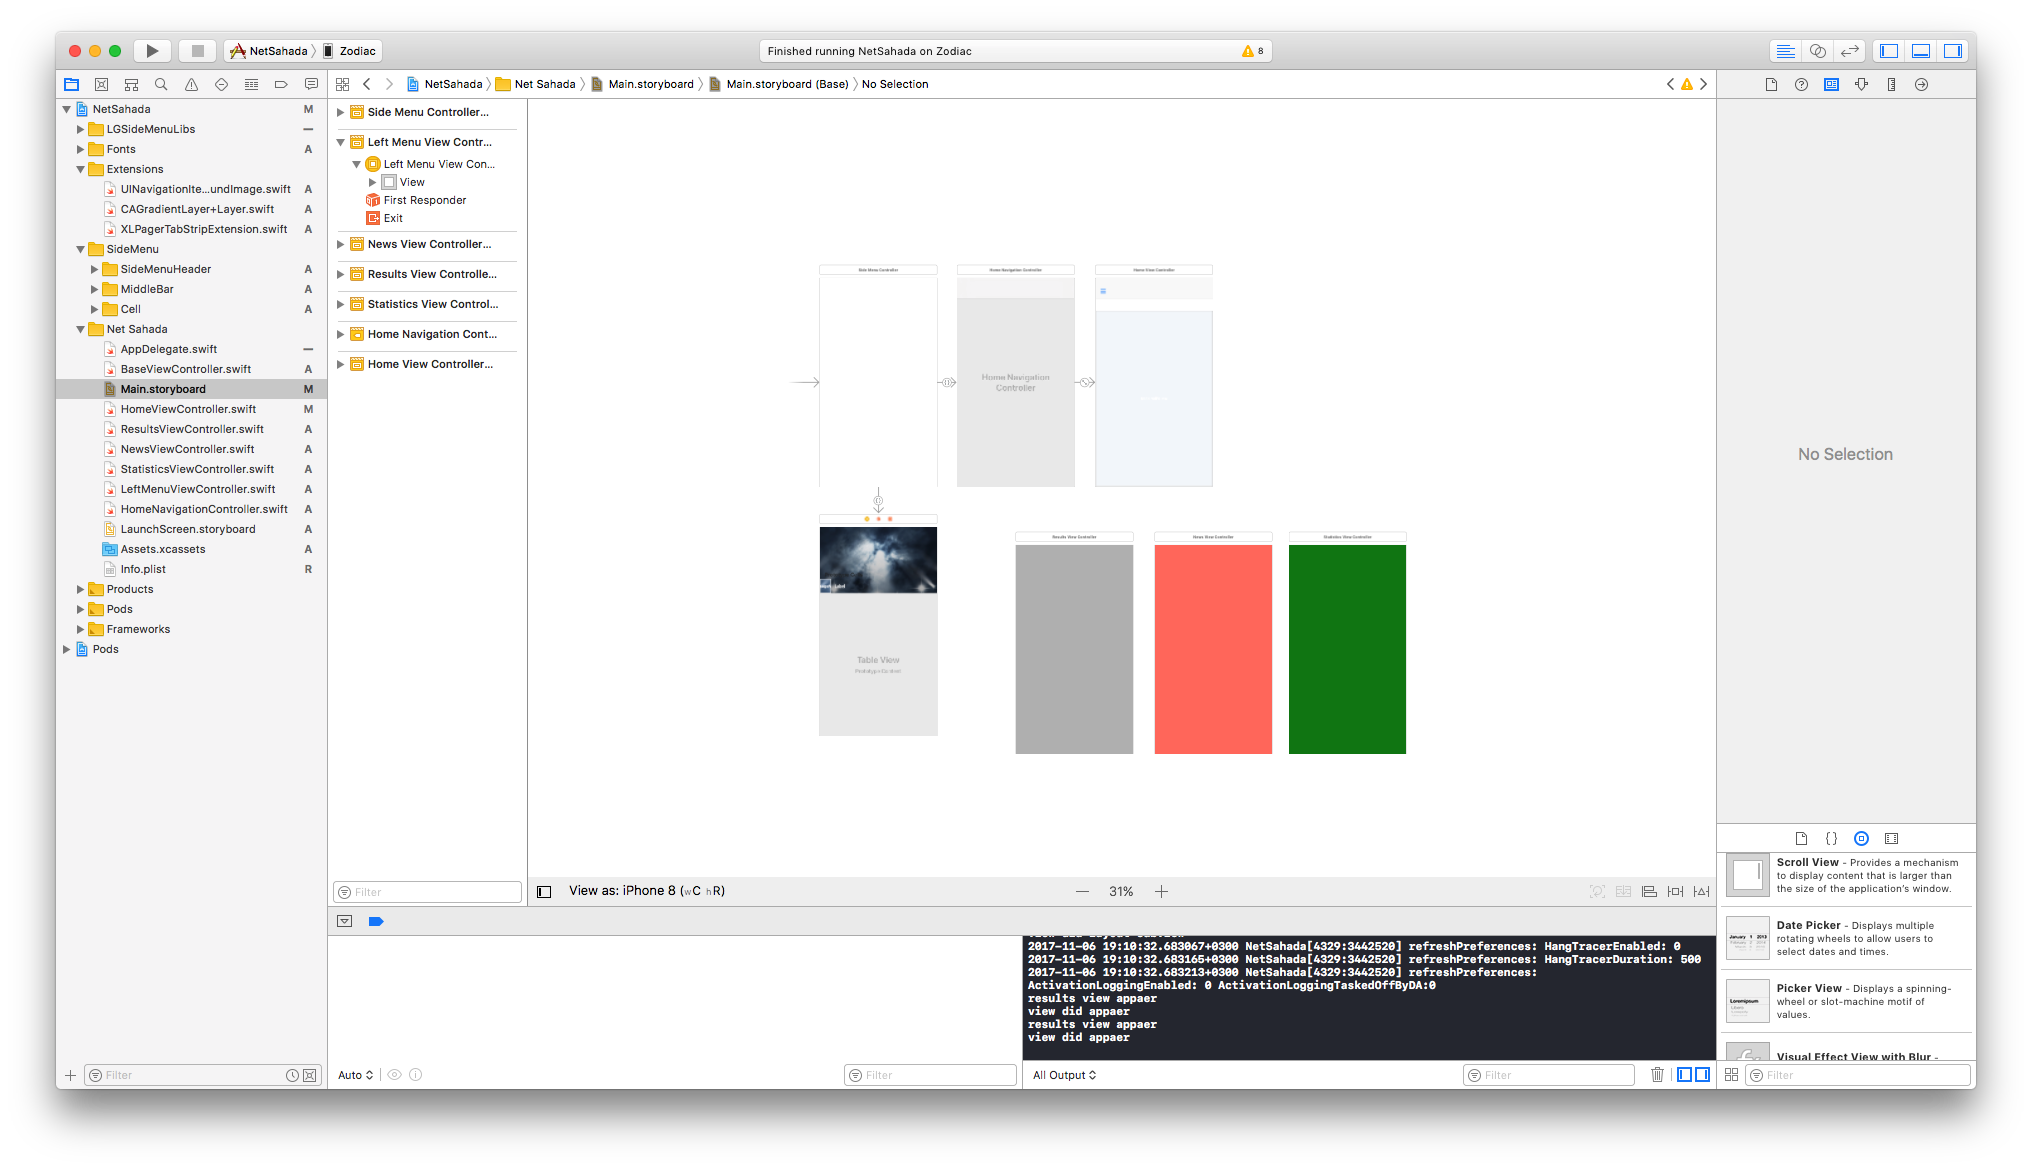Open the Attributes inspector
Screen dimensions: 2032x1169
(x=1861, y=85)
